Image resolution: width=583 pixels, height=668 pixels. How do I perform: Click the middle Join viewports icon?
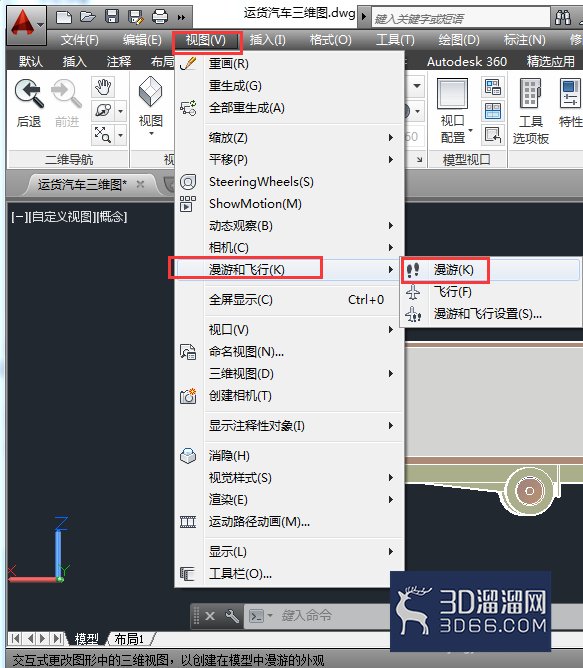click(x=493, y=111)
